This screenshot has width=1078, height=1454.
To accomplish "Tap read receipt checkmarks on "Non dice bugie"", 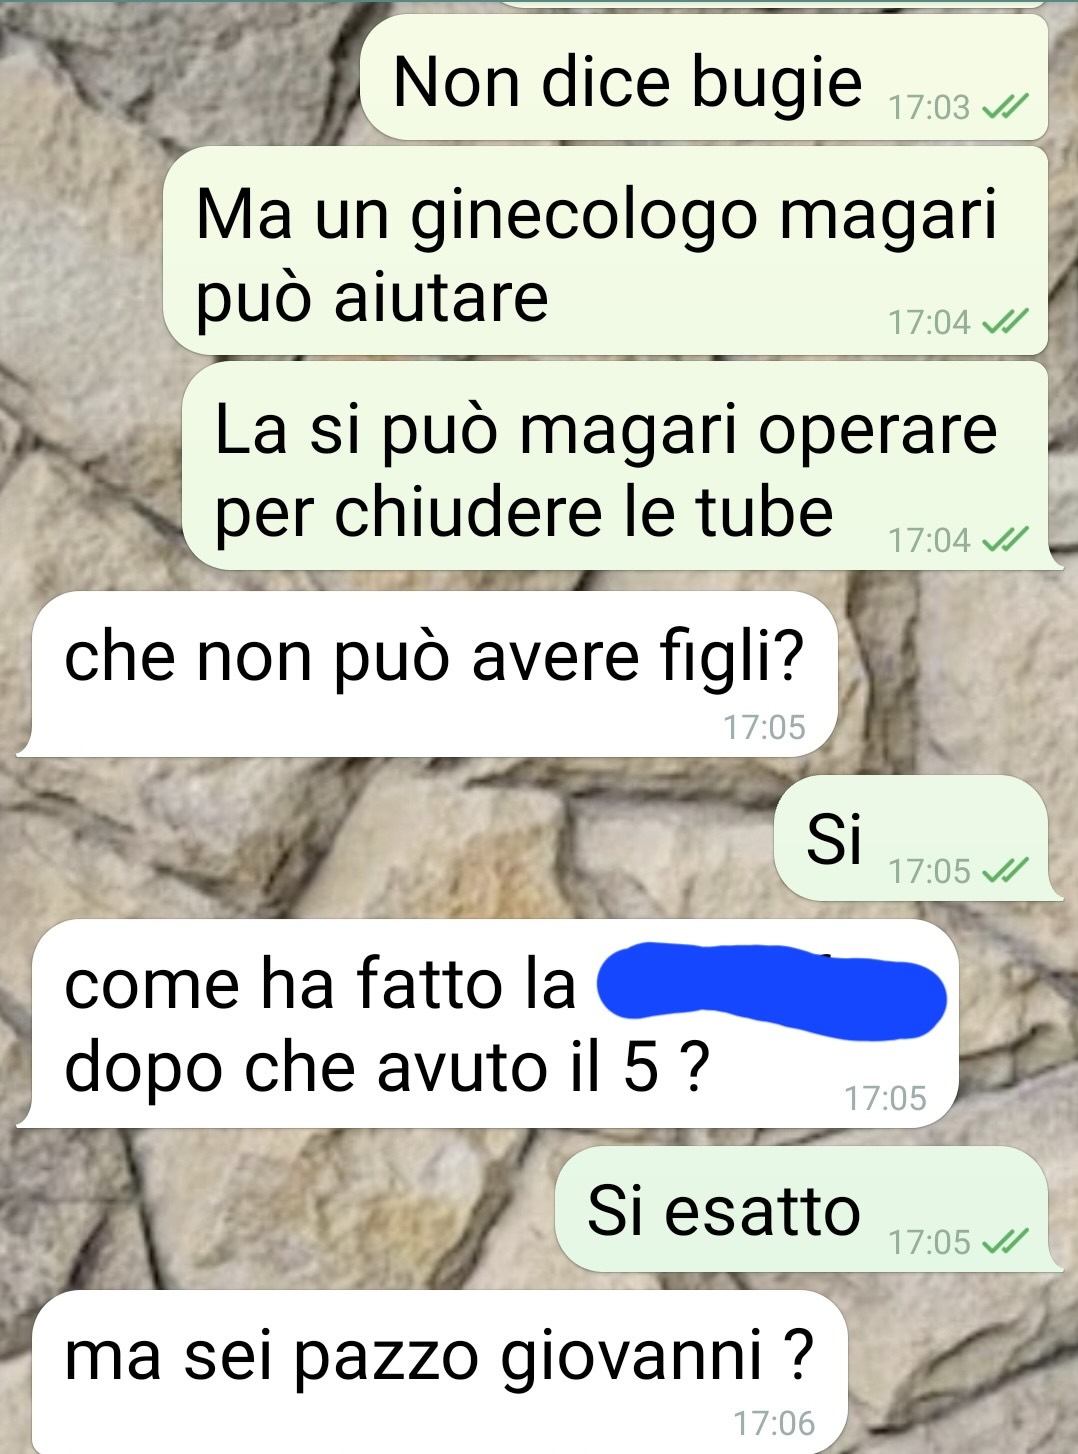I will point(1005,106).
